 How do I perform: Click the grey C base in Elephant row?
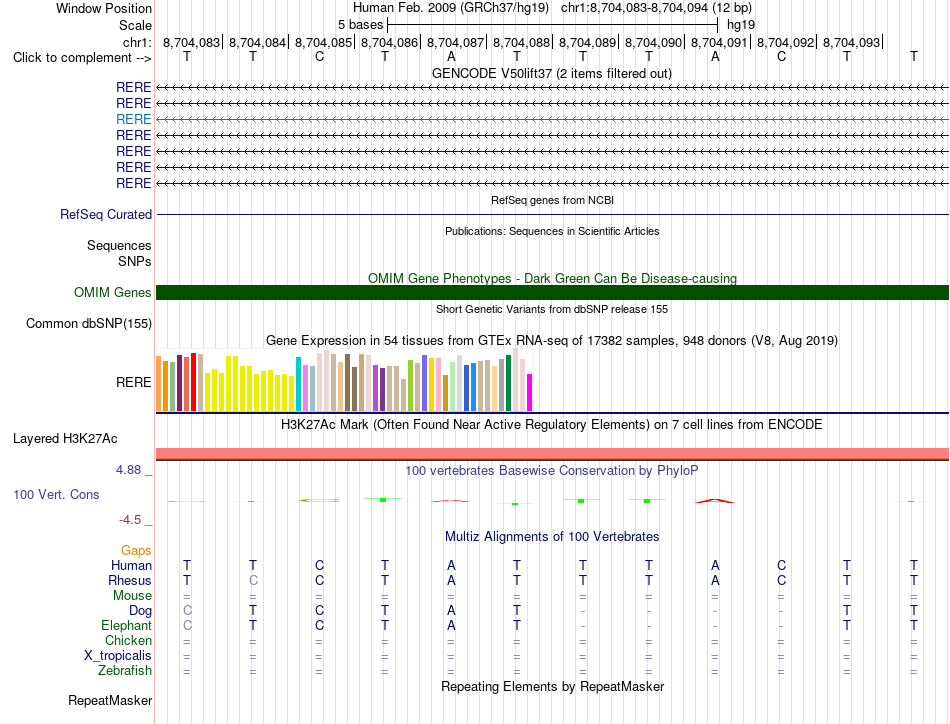[187, 625]
